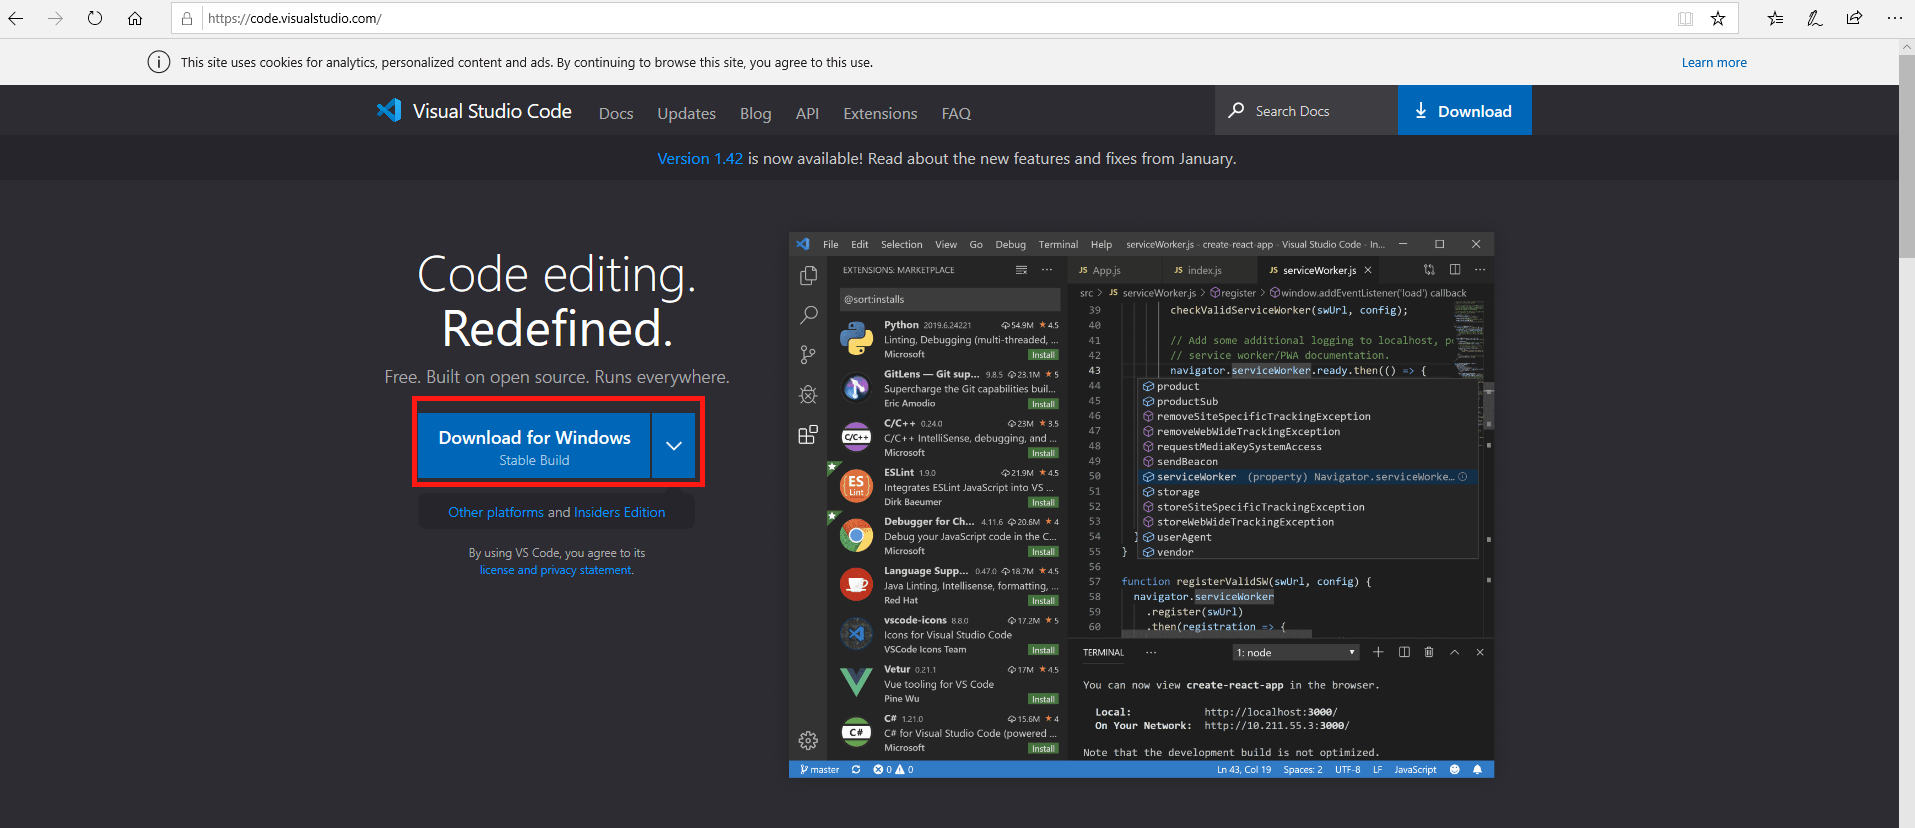This screenshot has height=828, width=1915.
Task: Click the blue Download button in the header
Action: click(x=1464, y=110)
